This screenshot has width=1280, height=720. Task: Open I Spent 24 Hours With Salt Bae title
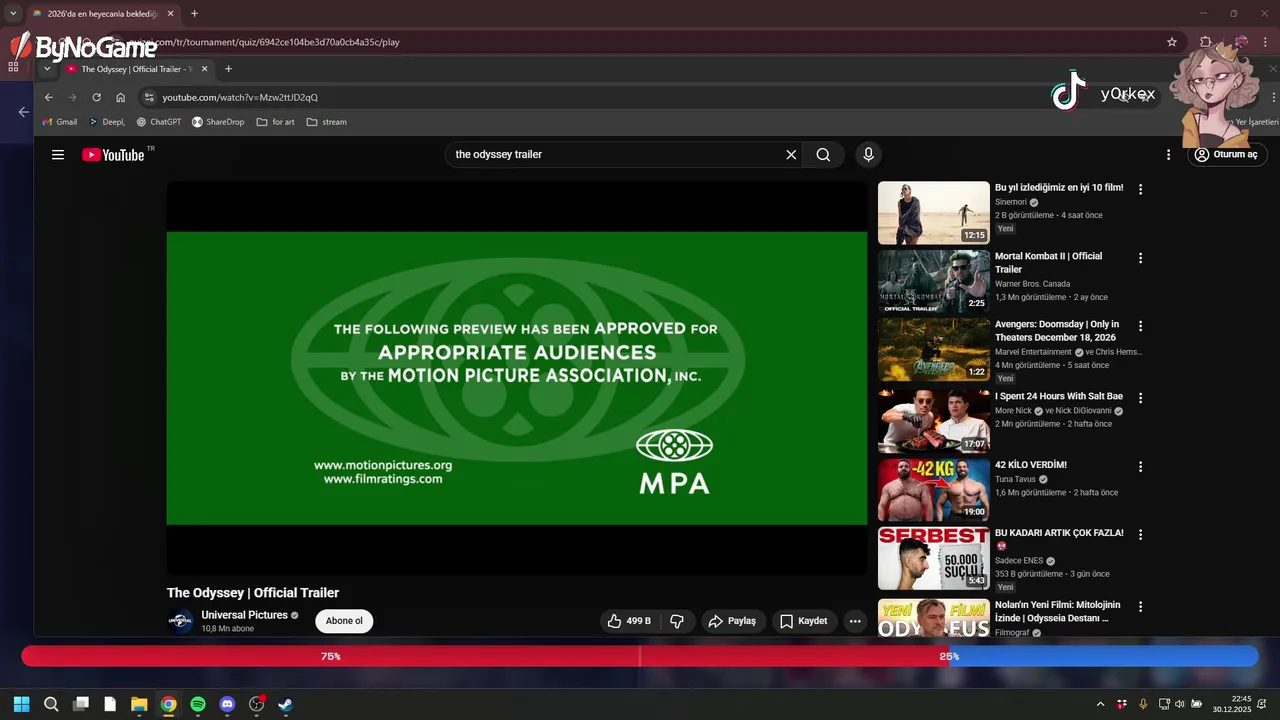tap(1059, 397)
